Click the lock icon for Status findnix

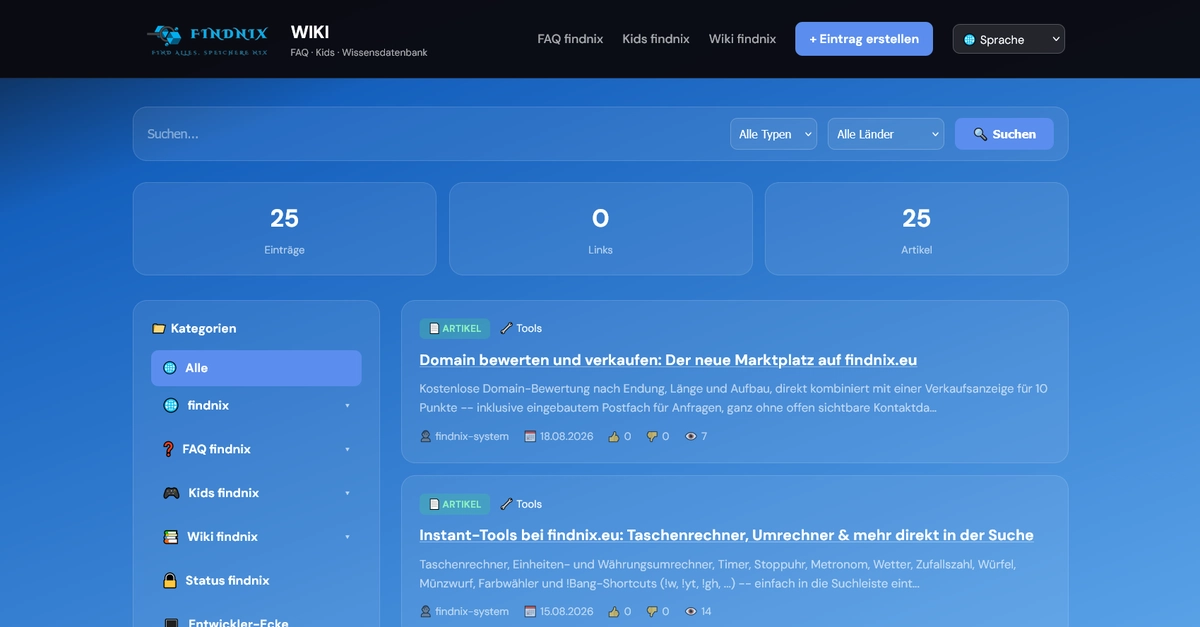170,580
